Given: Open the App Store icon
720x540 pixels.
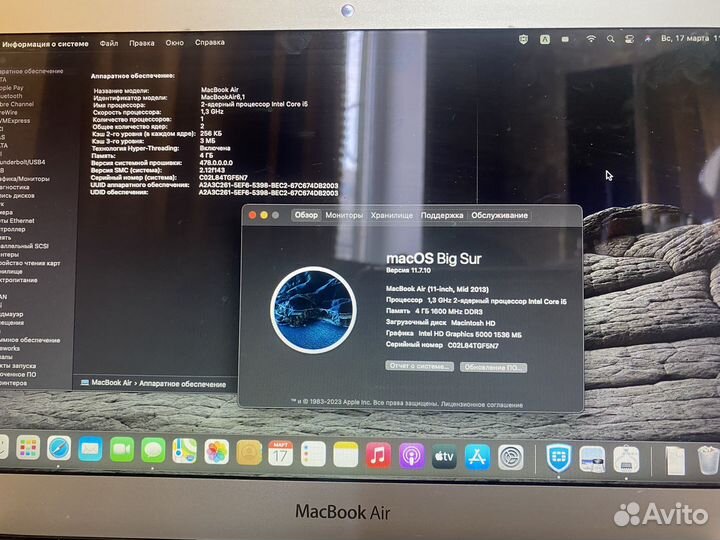Looking at the screenshot, I should pos(477,457).
